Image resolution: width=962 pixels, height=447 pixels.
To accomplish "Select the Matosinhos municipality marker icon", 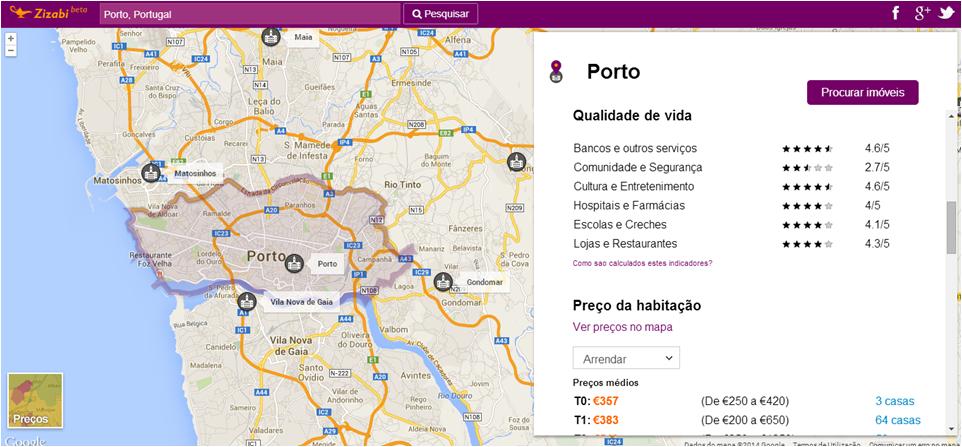I will (151, 174).
